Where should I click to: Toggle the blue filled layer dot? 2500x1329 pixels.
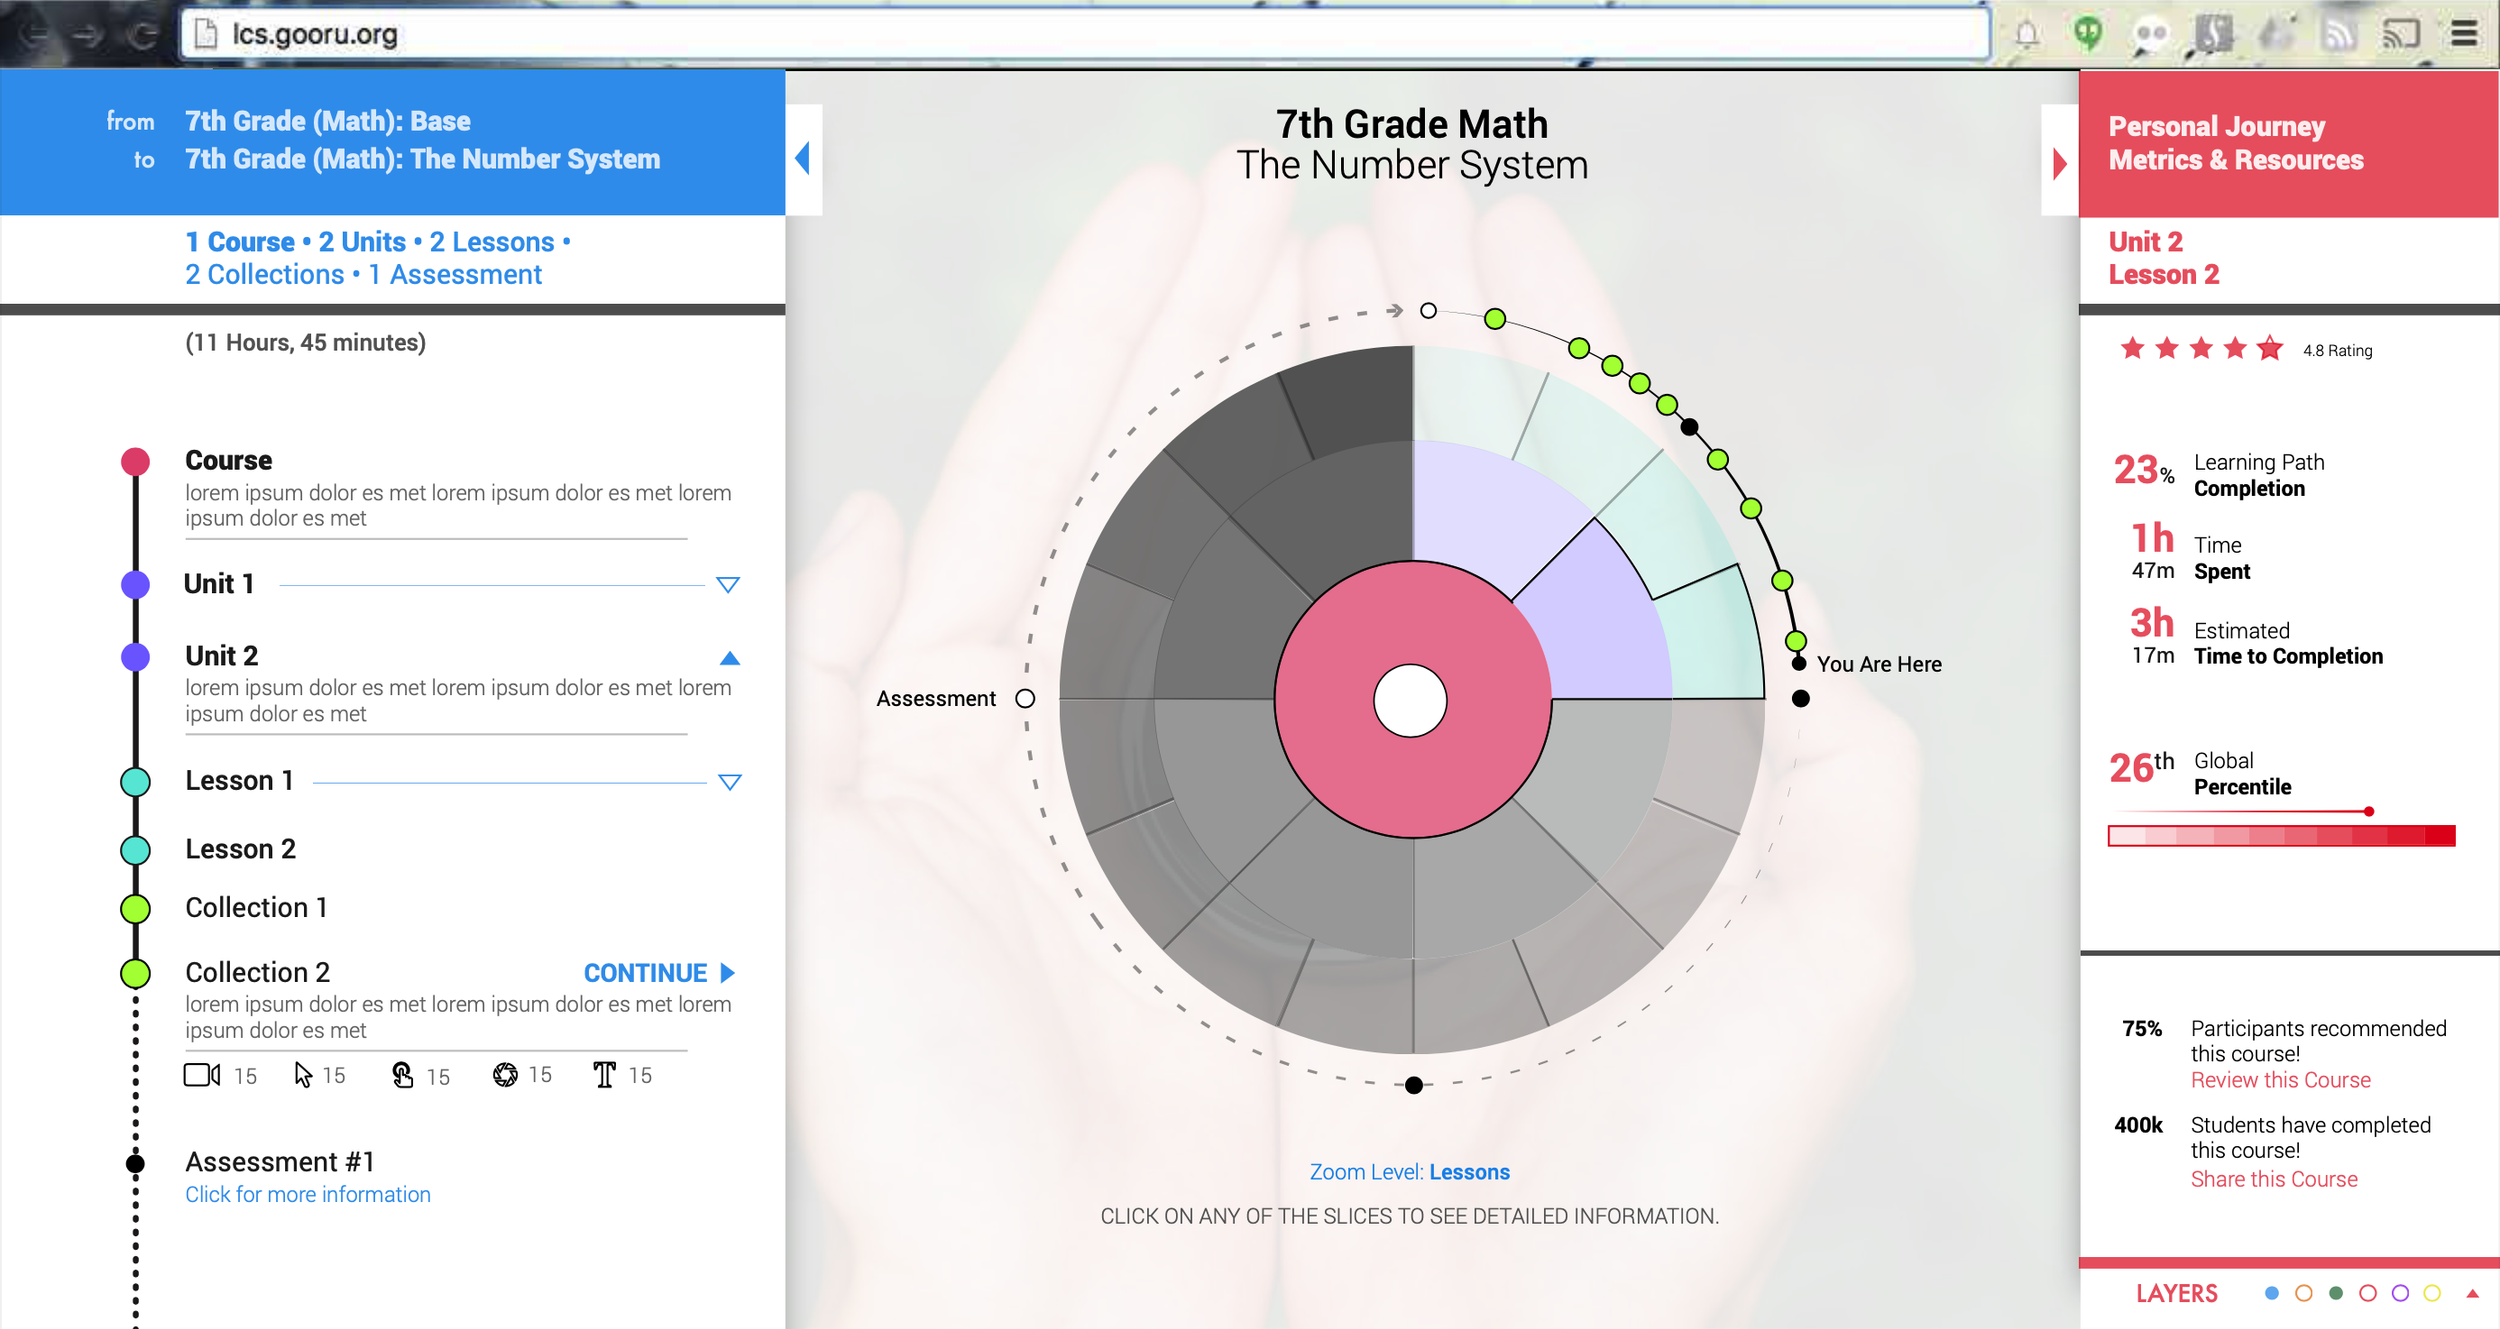point(2271,1293)
